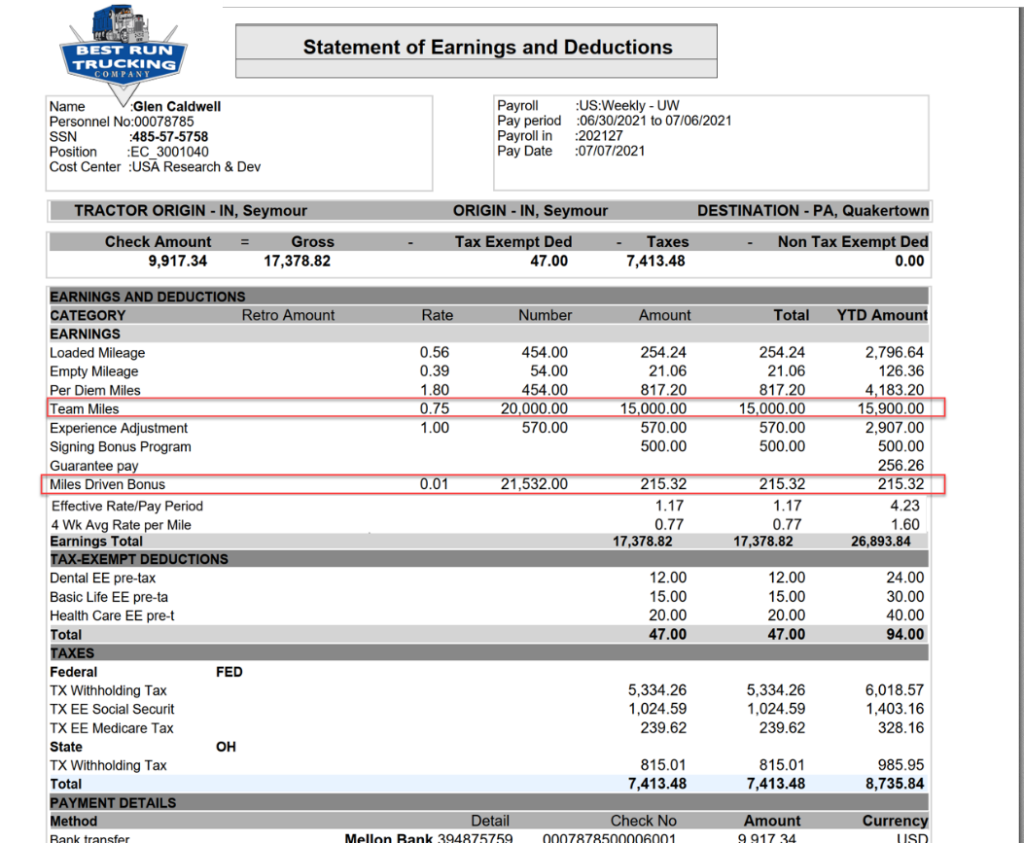This screenshot has height=843, width=1024.
Task: Click the Earnings Total YTD amount 26,893.84
Action: [x=880, y=541]
